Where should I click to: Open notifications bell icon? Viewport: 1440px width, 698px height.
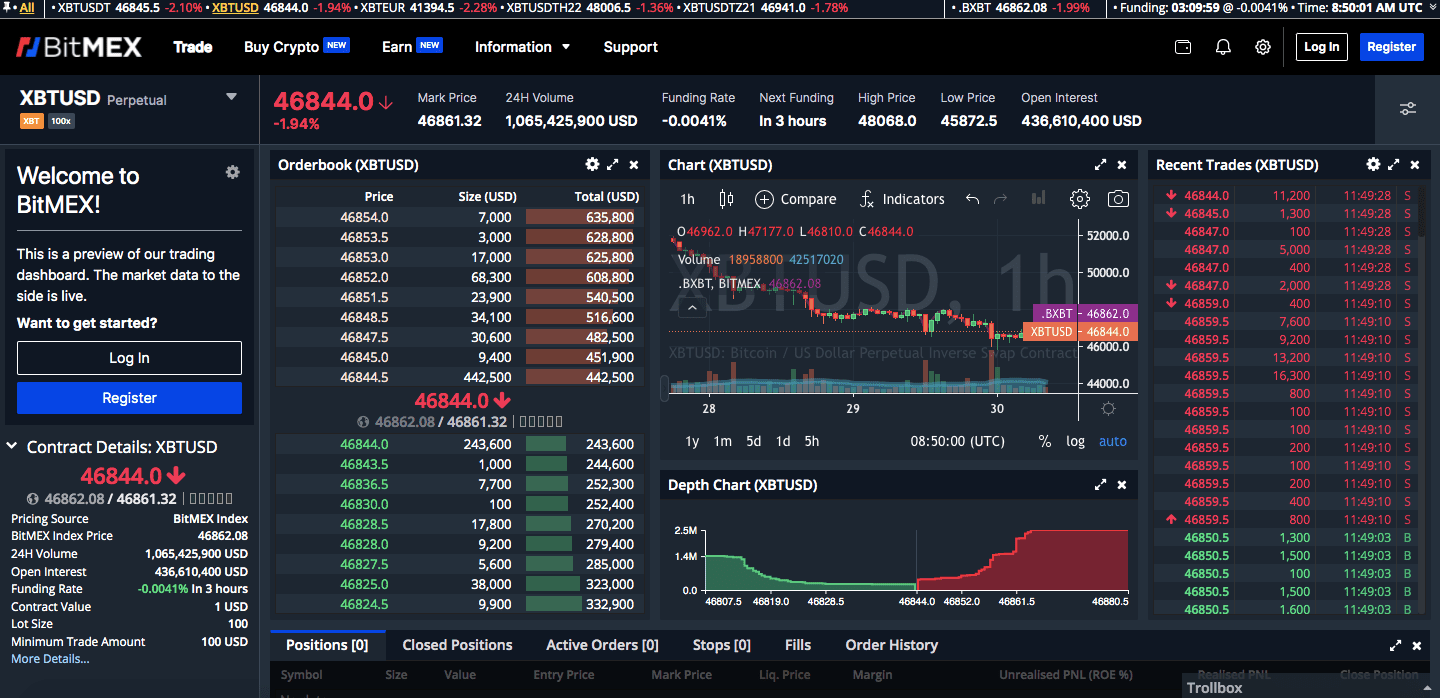1223,47
